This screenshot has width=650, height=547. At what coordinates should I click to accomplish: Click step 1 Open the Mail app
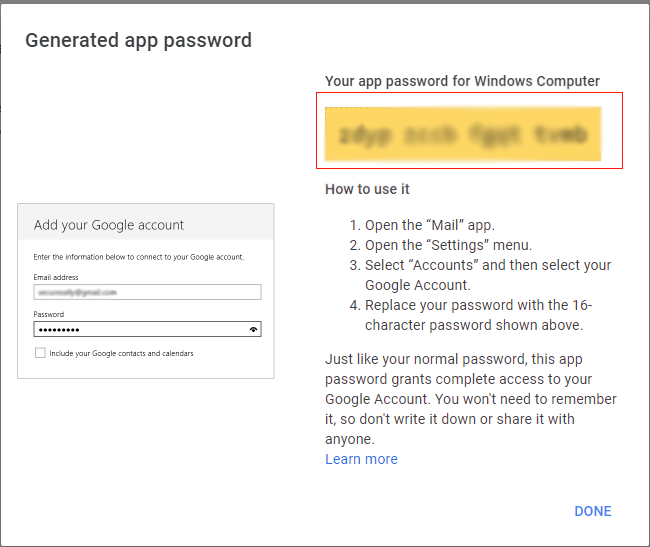click(x=422, y=225)
